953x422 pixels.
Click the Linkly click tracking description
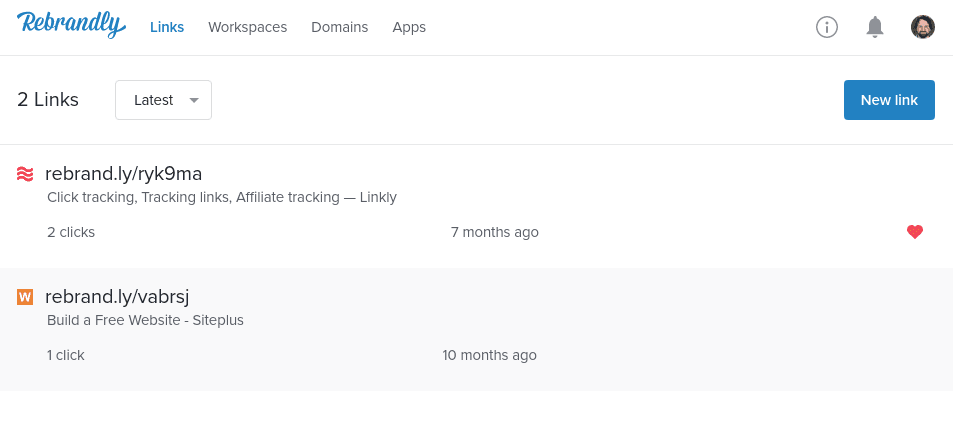click(222, 197)
